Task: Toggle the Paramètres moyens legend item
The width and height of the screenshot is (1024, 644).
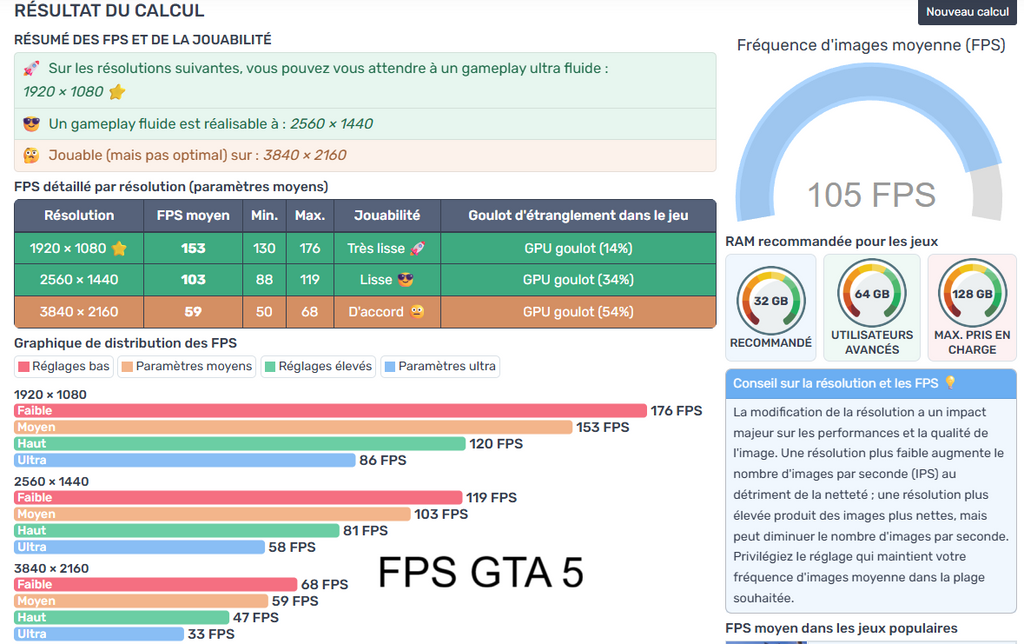Action: (x=186, y=366)
